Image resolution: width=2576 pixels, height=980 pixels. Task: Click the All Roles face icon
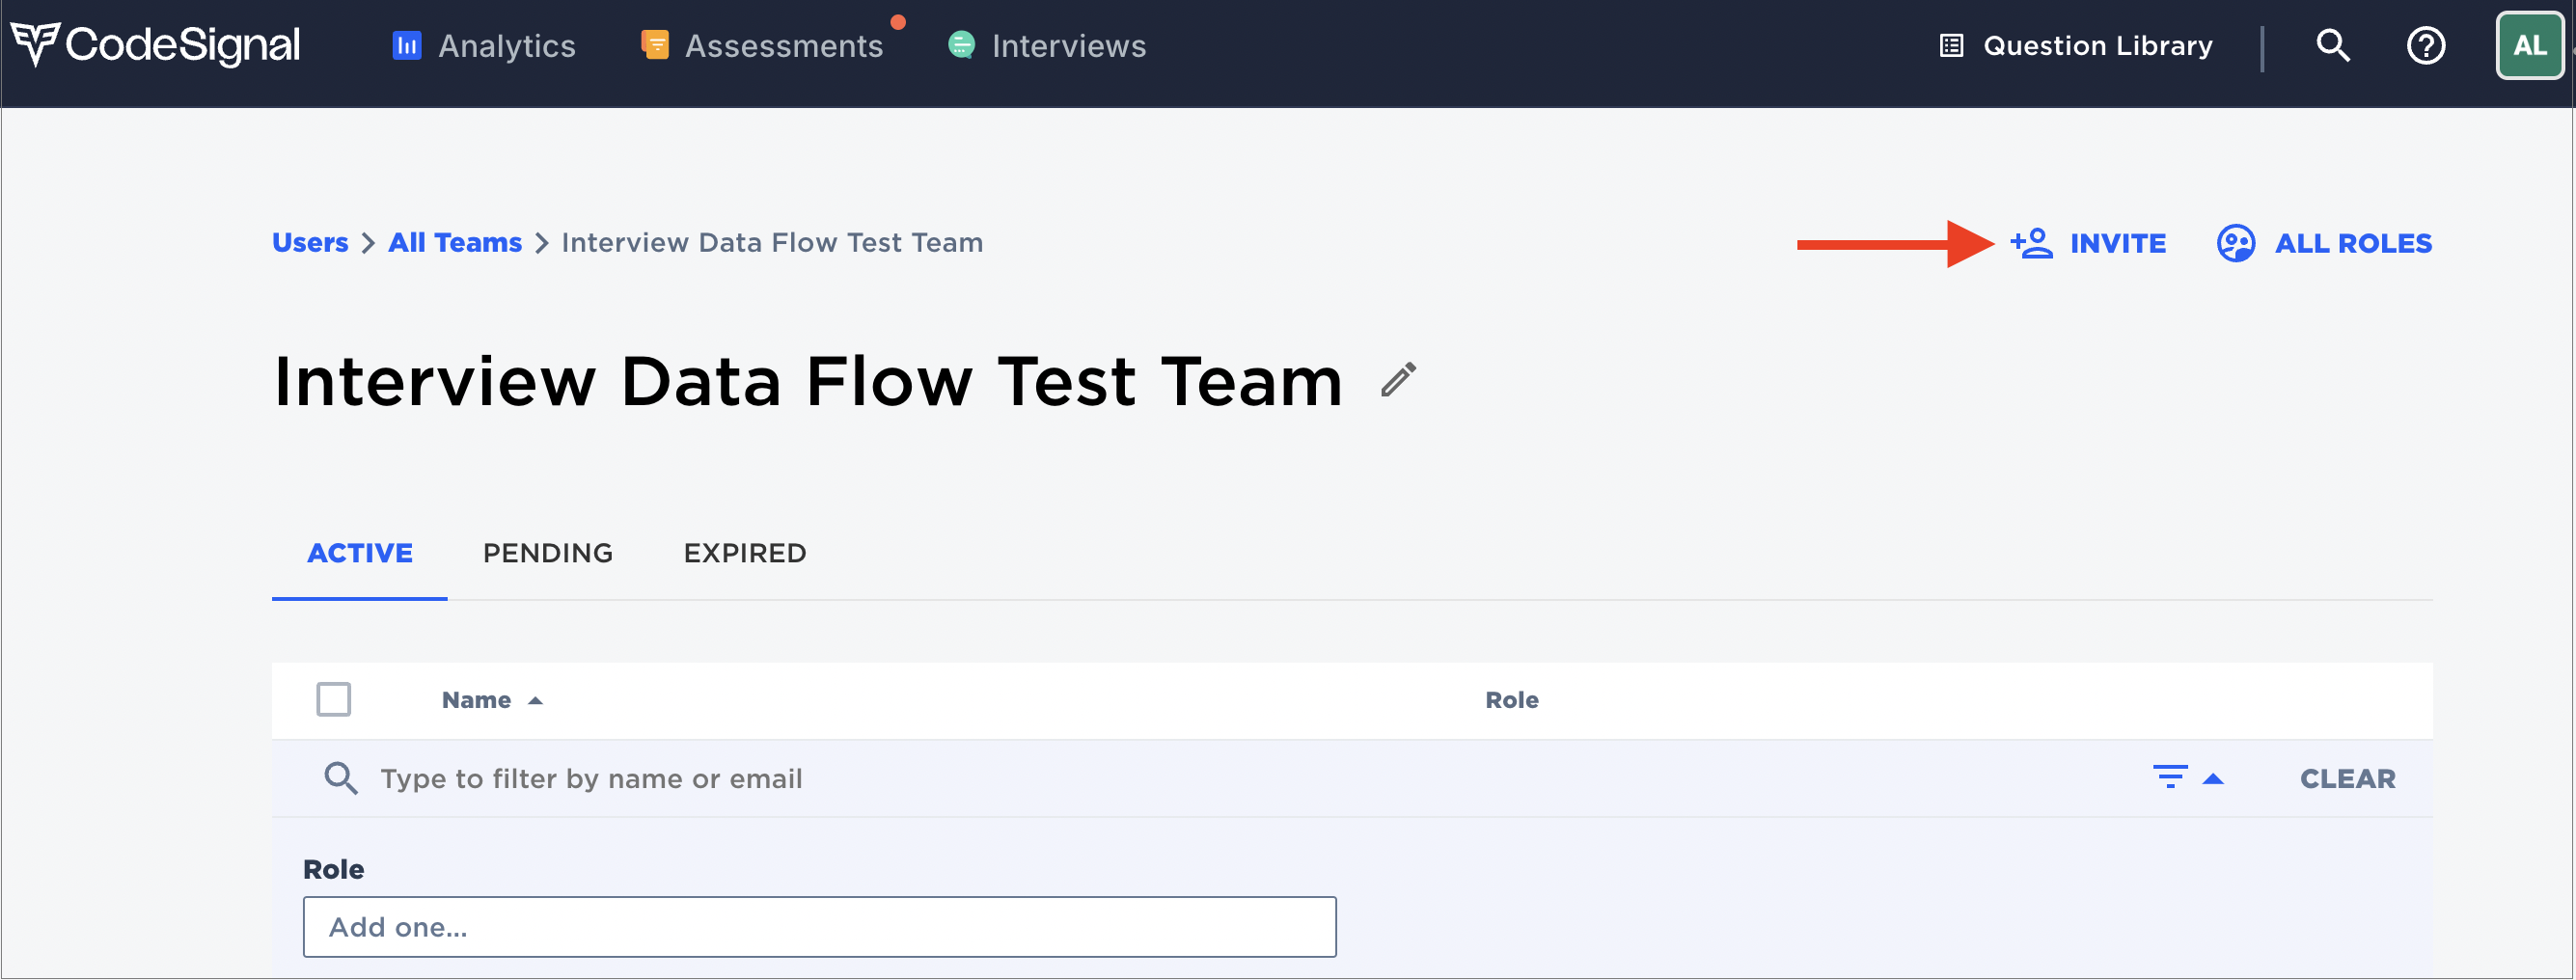pos(2235,243)
